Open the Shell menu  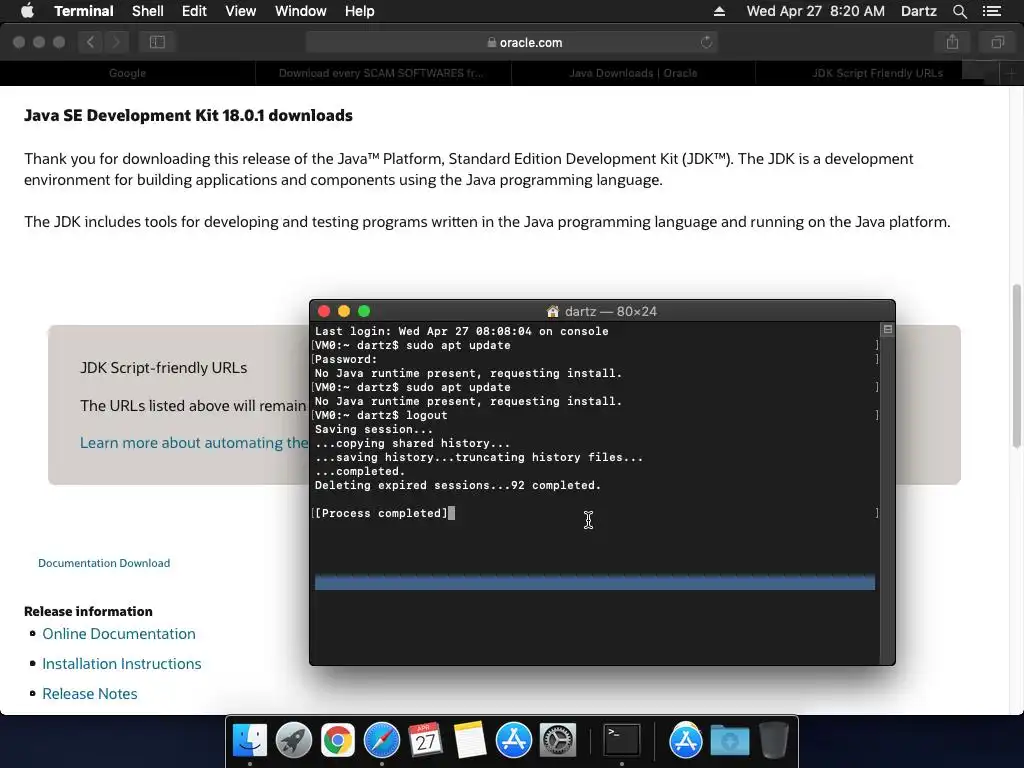point(148,11)
